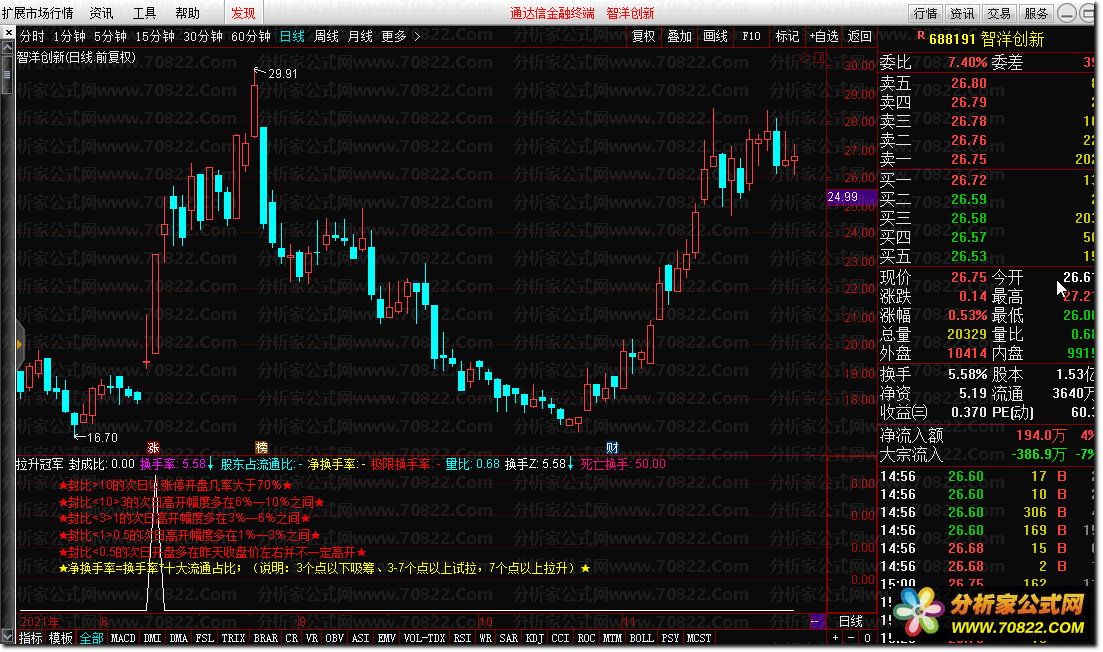Apply the MCST indicator
This screenshot has width=1103, height=652.
[x=699, y=638]
